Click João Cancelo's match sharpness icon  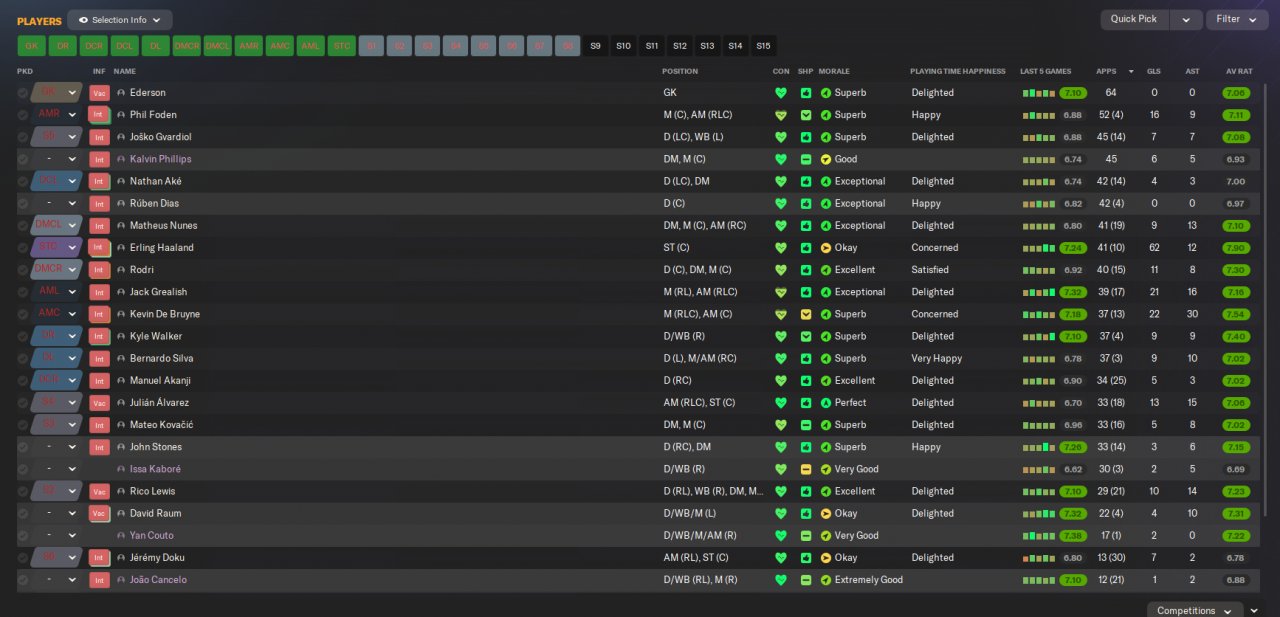tap(806, 580)
